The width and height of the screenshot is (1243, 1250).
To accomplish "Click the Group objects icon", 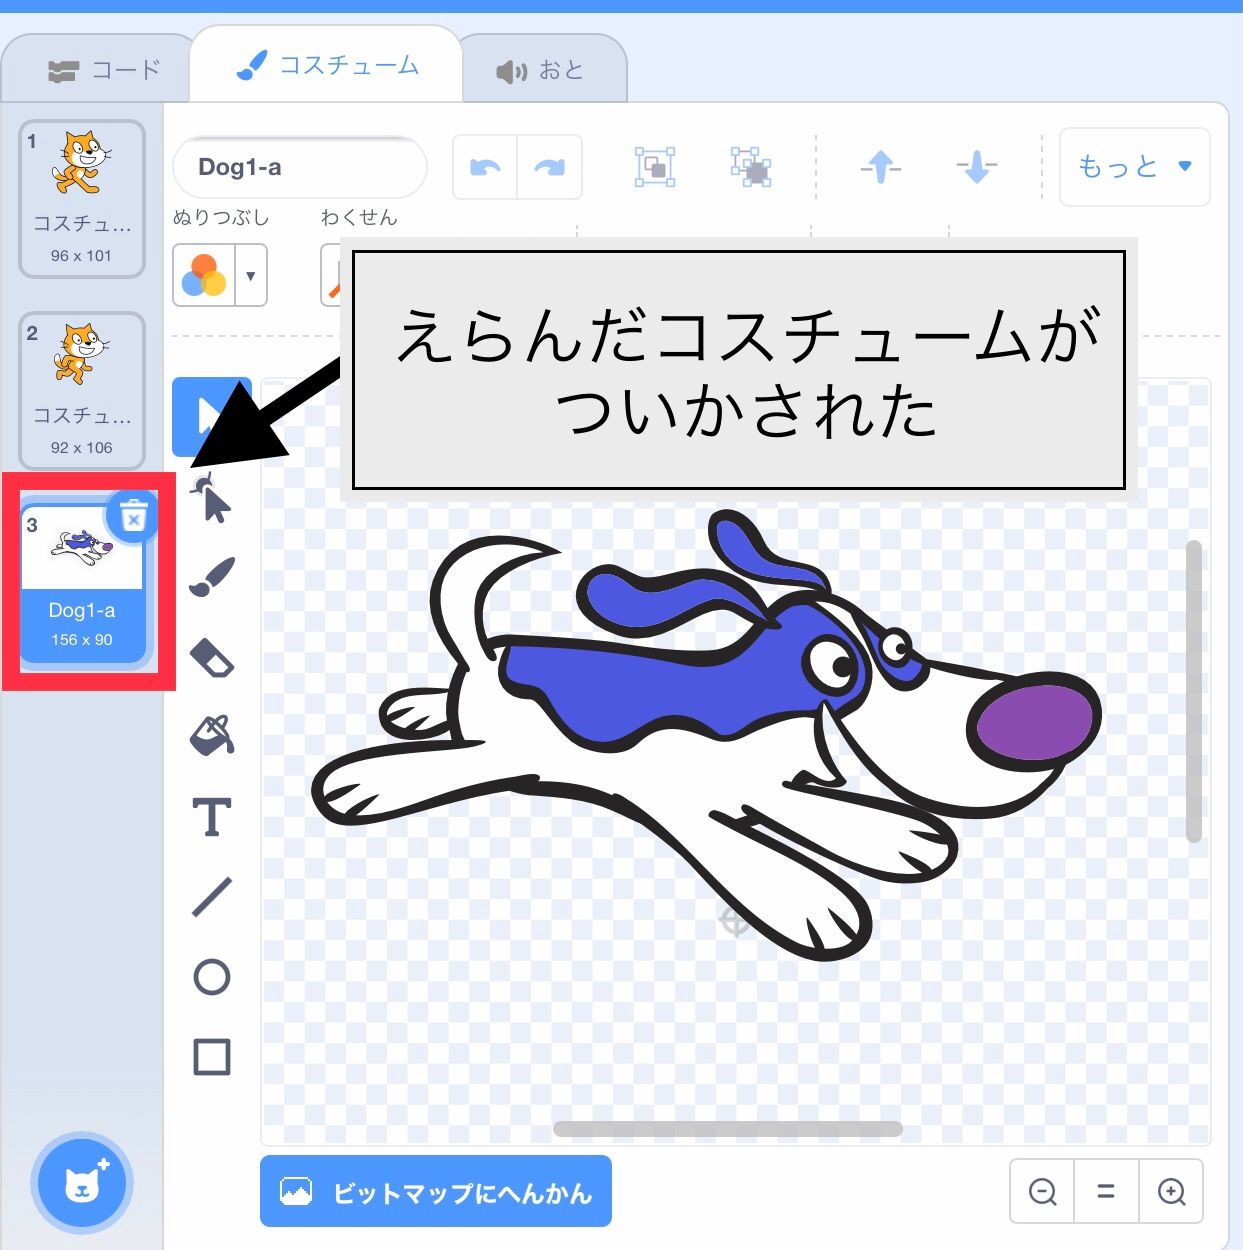I will (x=653, y=167).
